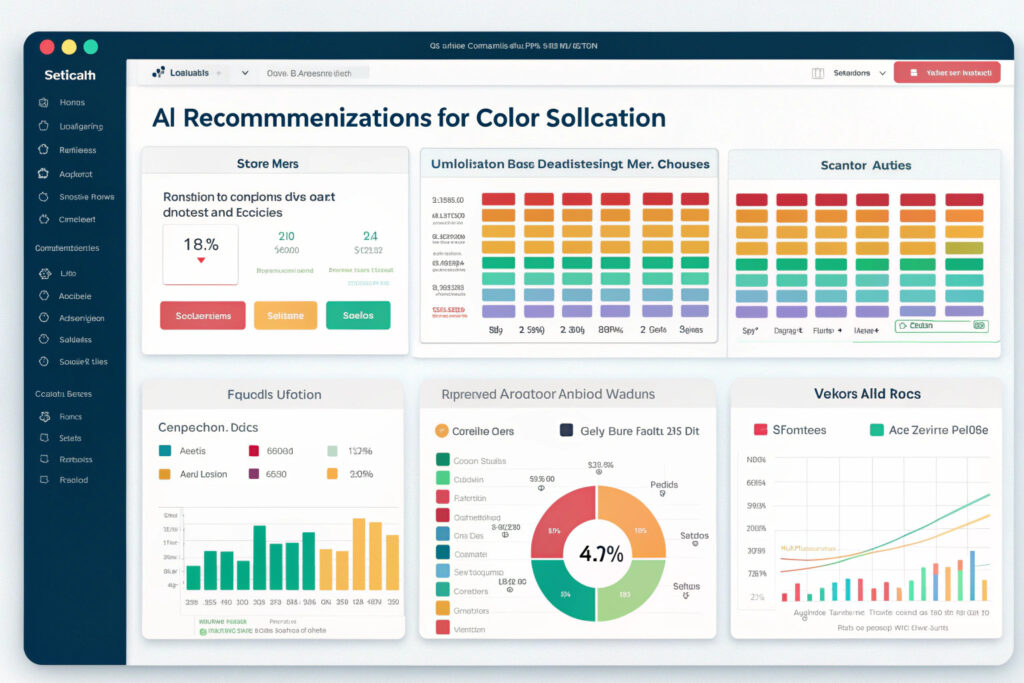Click the green Soelos button
The width and height of the screenshot is (1024, 683).
coord(358,316)
